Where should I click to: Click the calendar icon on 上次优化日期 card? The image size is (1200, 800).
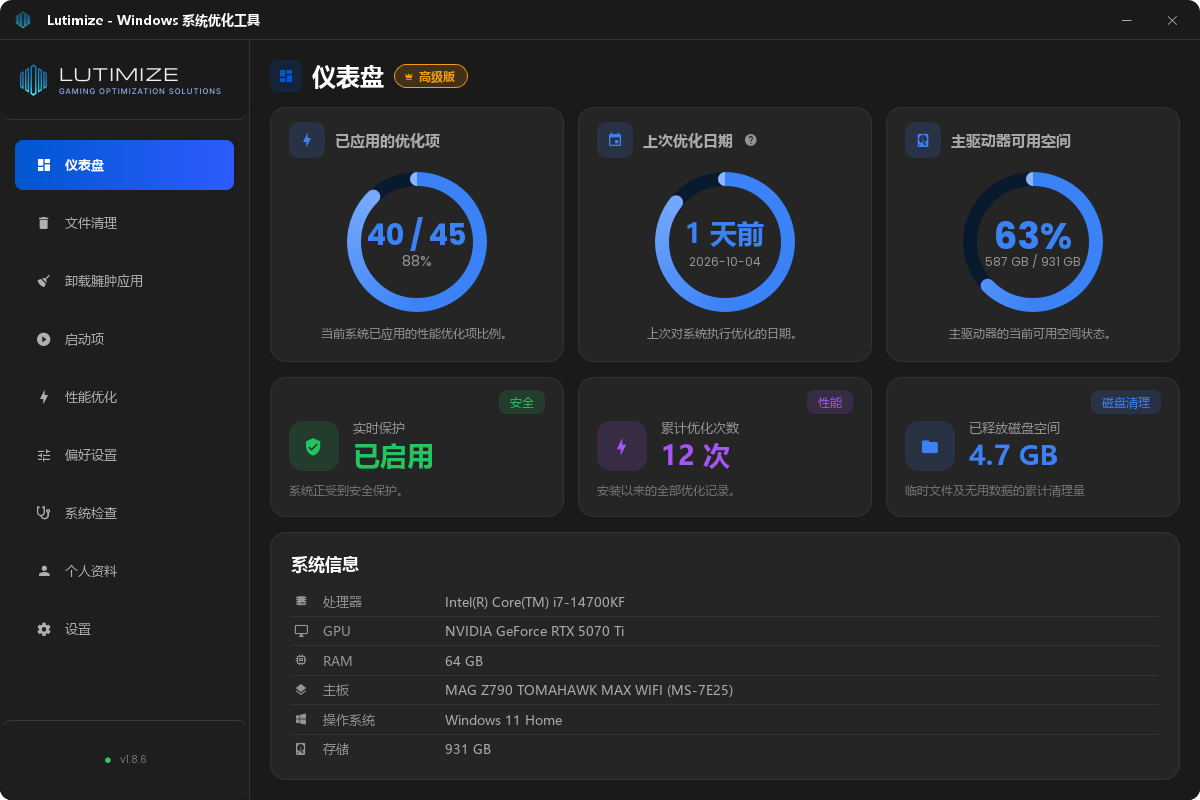tap(615, 141)
